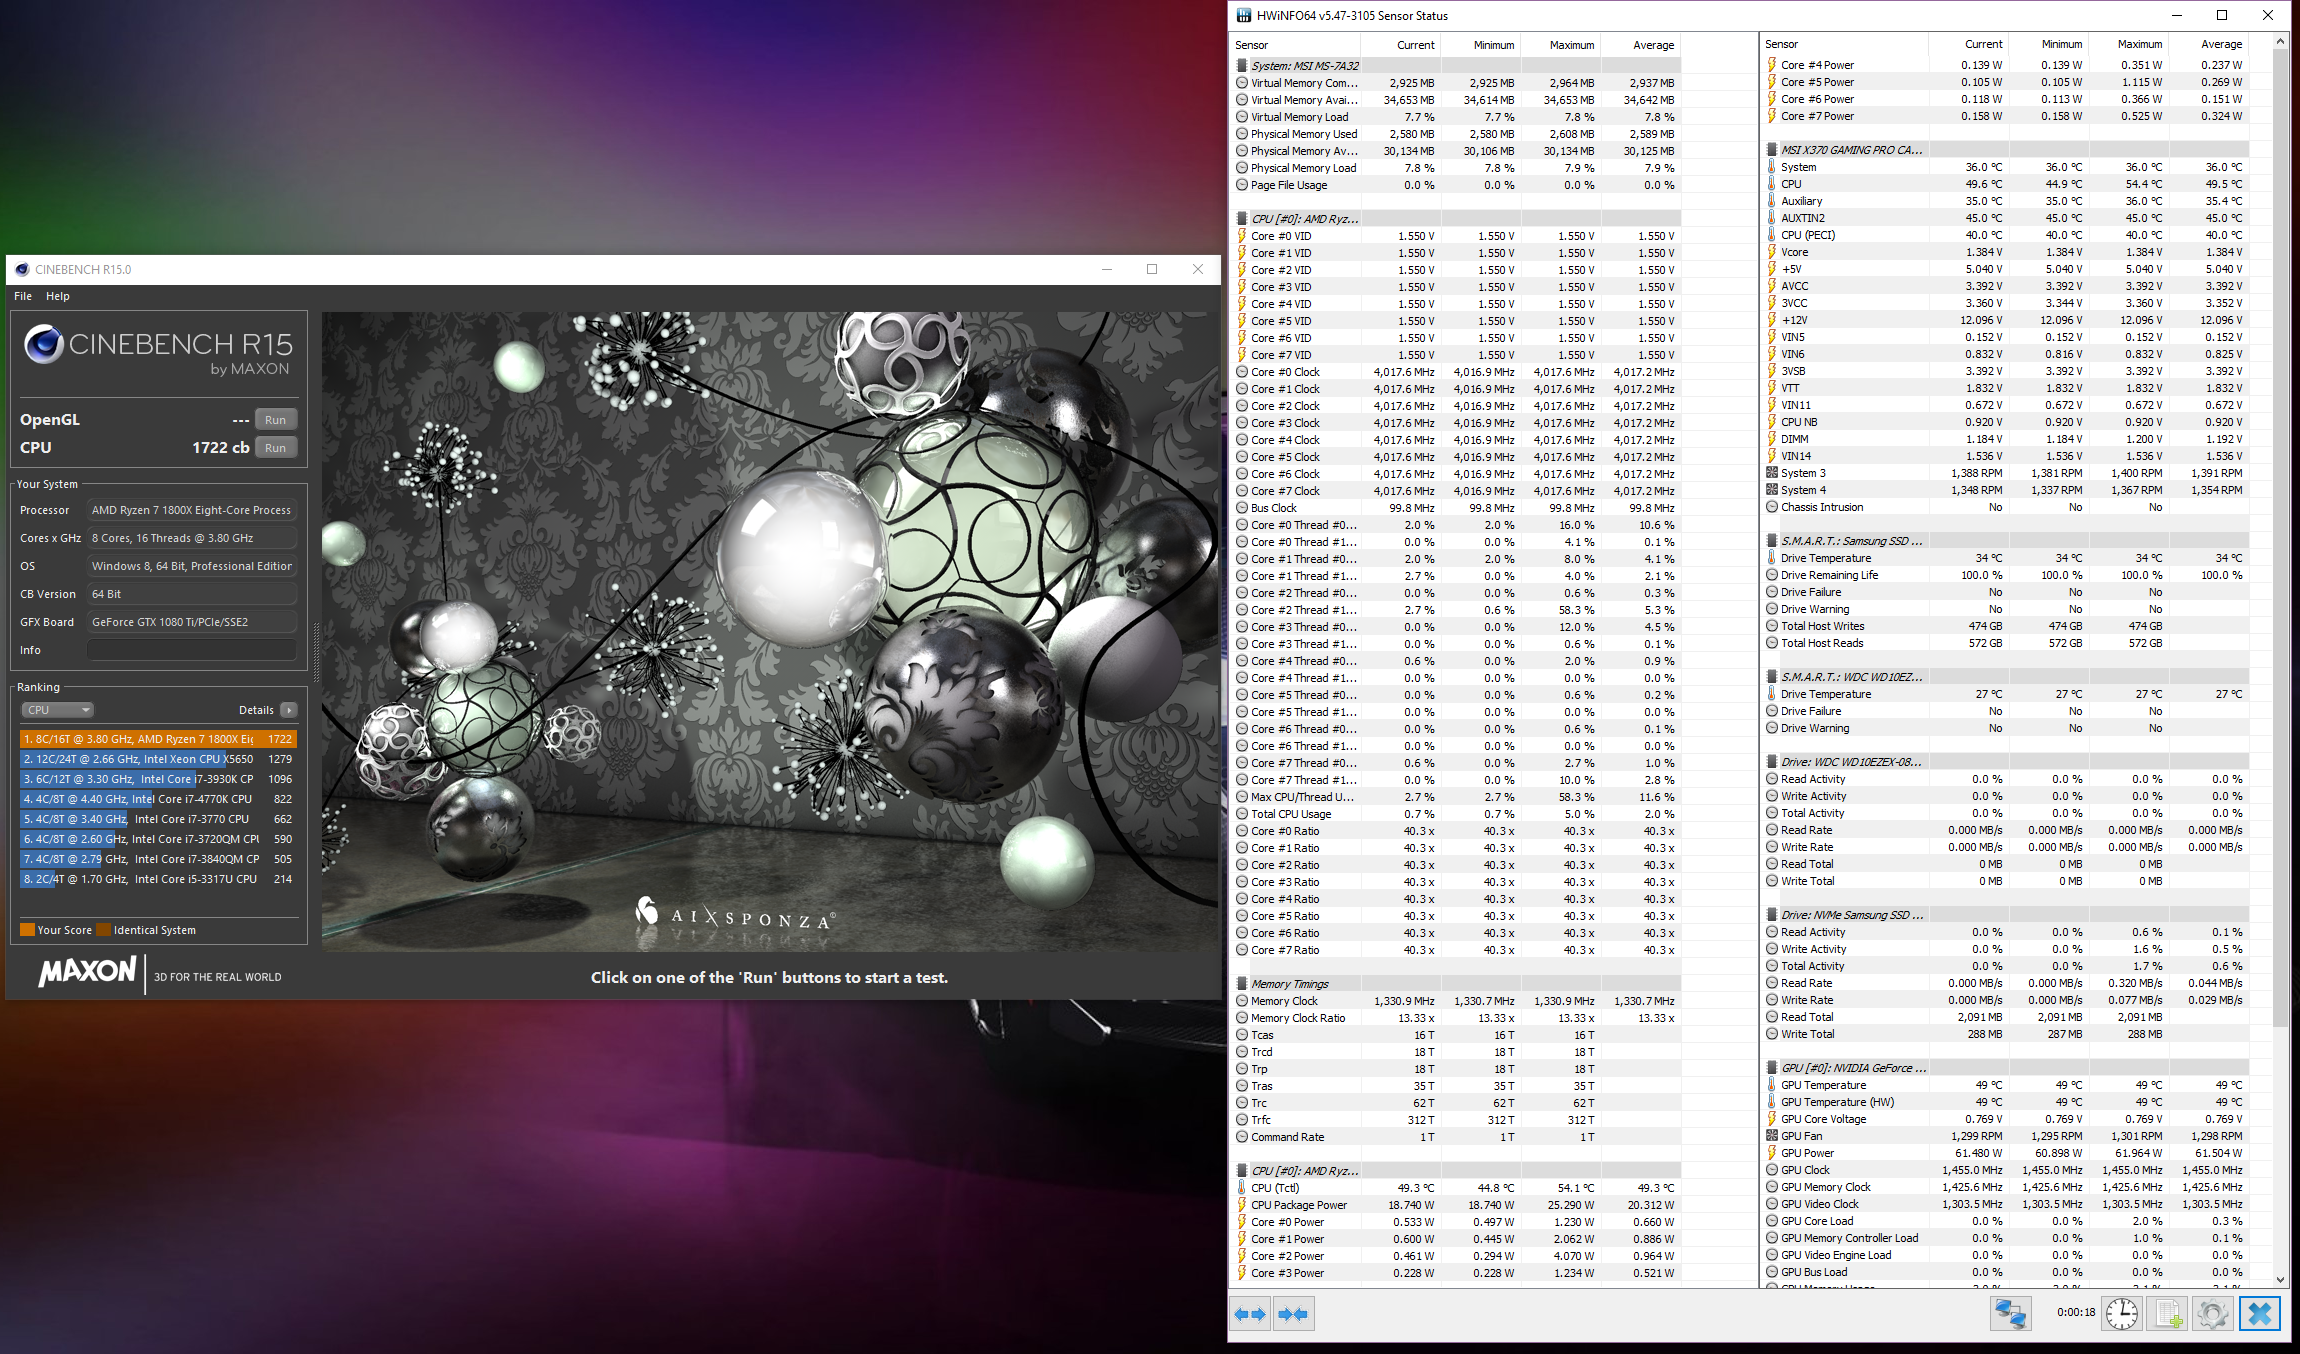The width and height of the screenshot is (2300, 1354).
Task: Click the empty Info text field
Action: tap(192, 650)
